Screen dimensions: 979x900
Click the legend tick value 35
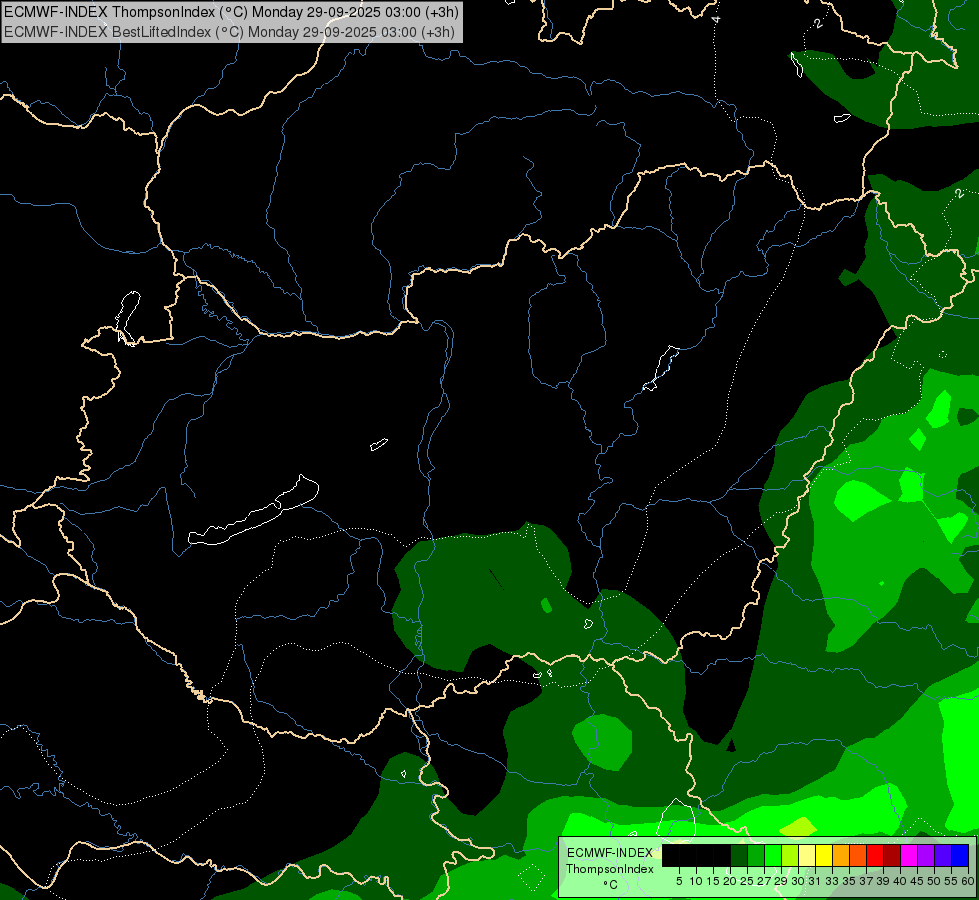pyautogui.click(x=848, y=881)
